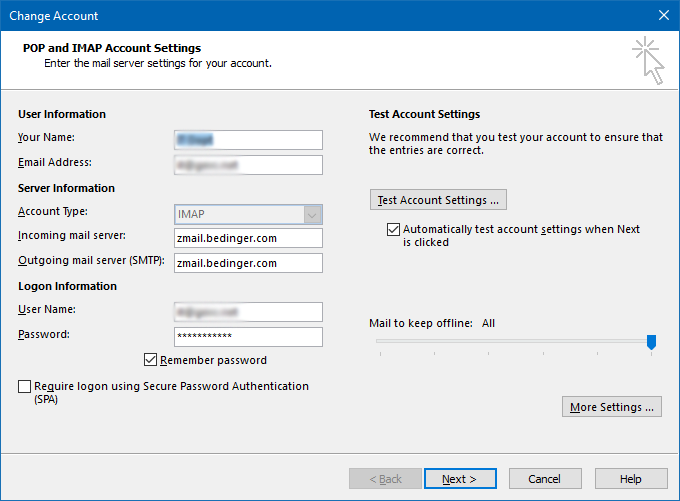Click the 'Account Type:' label
This screenshot has height=501, width=680.
pyautogui.click(x=52, y=211)
